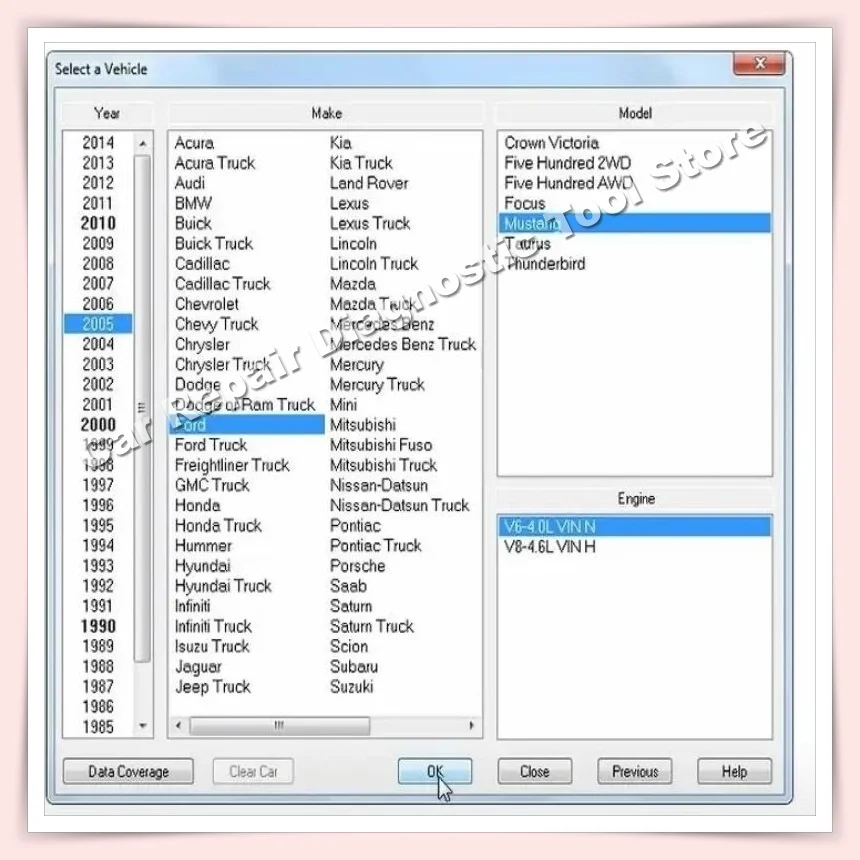Choose Cadillac Truck make

point(223,284)
